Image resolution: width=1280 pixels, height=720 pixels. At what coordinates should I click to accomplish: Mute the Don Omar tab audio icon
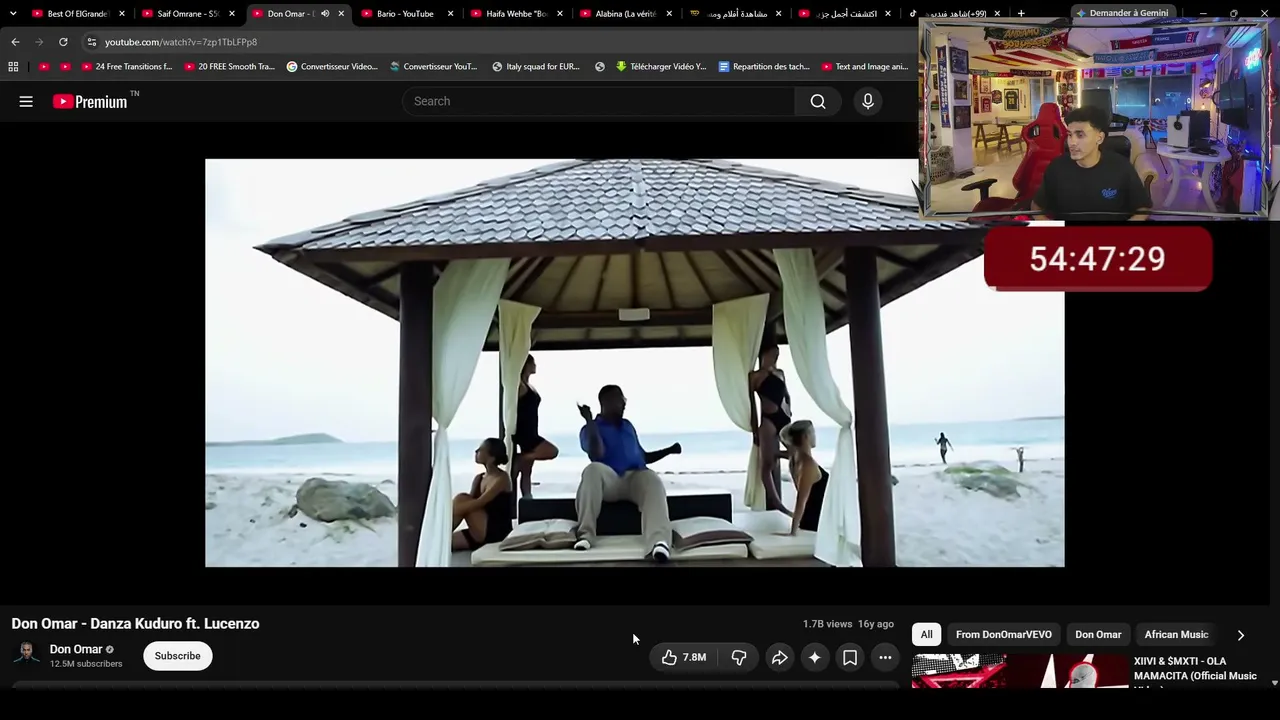[325, 14]
